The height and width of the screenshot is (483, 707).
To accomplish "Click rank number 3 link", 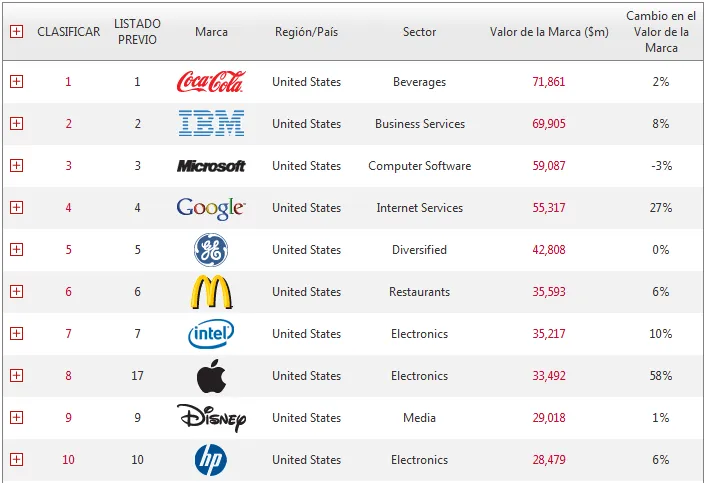I will click(x=68, y=166).
